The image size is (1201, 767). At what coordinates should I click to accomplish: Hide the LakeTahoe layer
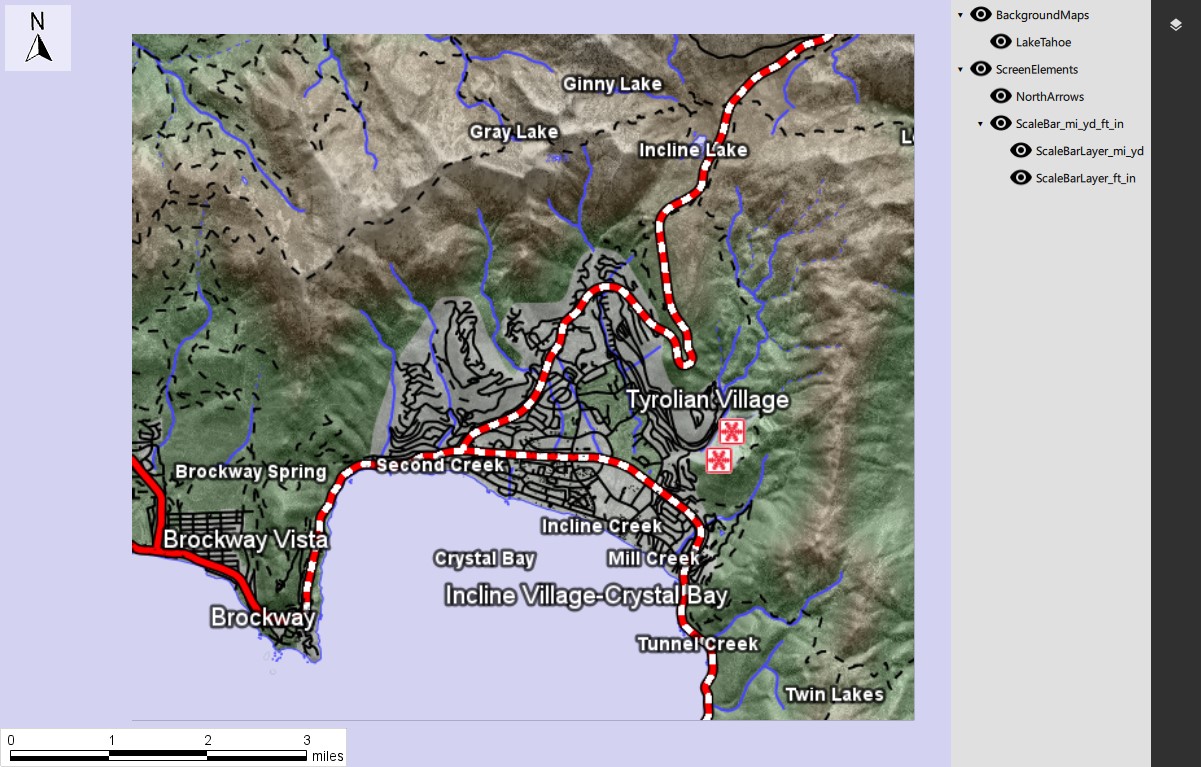(x=1001, y=42)
